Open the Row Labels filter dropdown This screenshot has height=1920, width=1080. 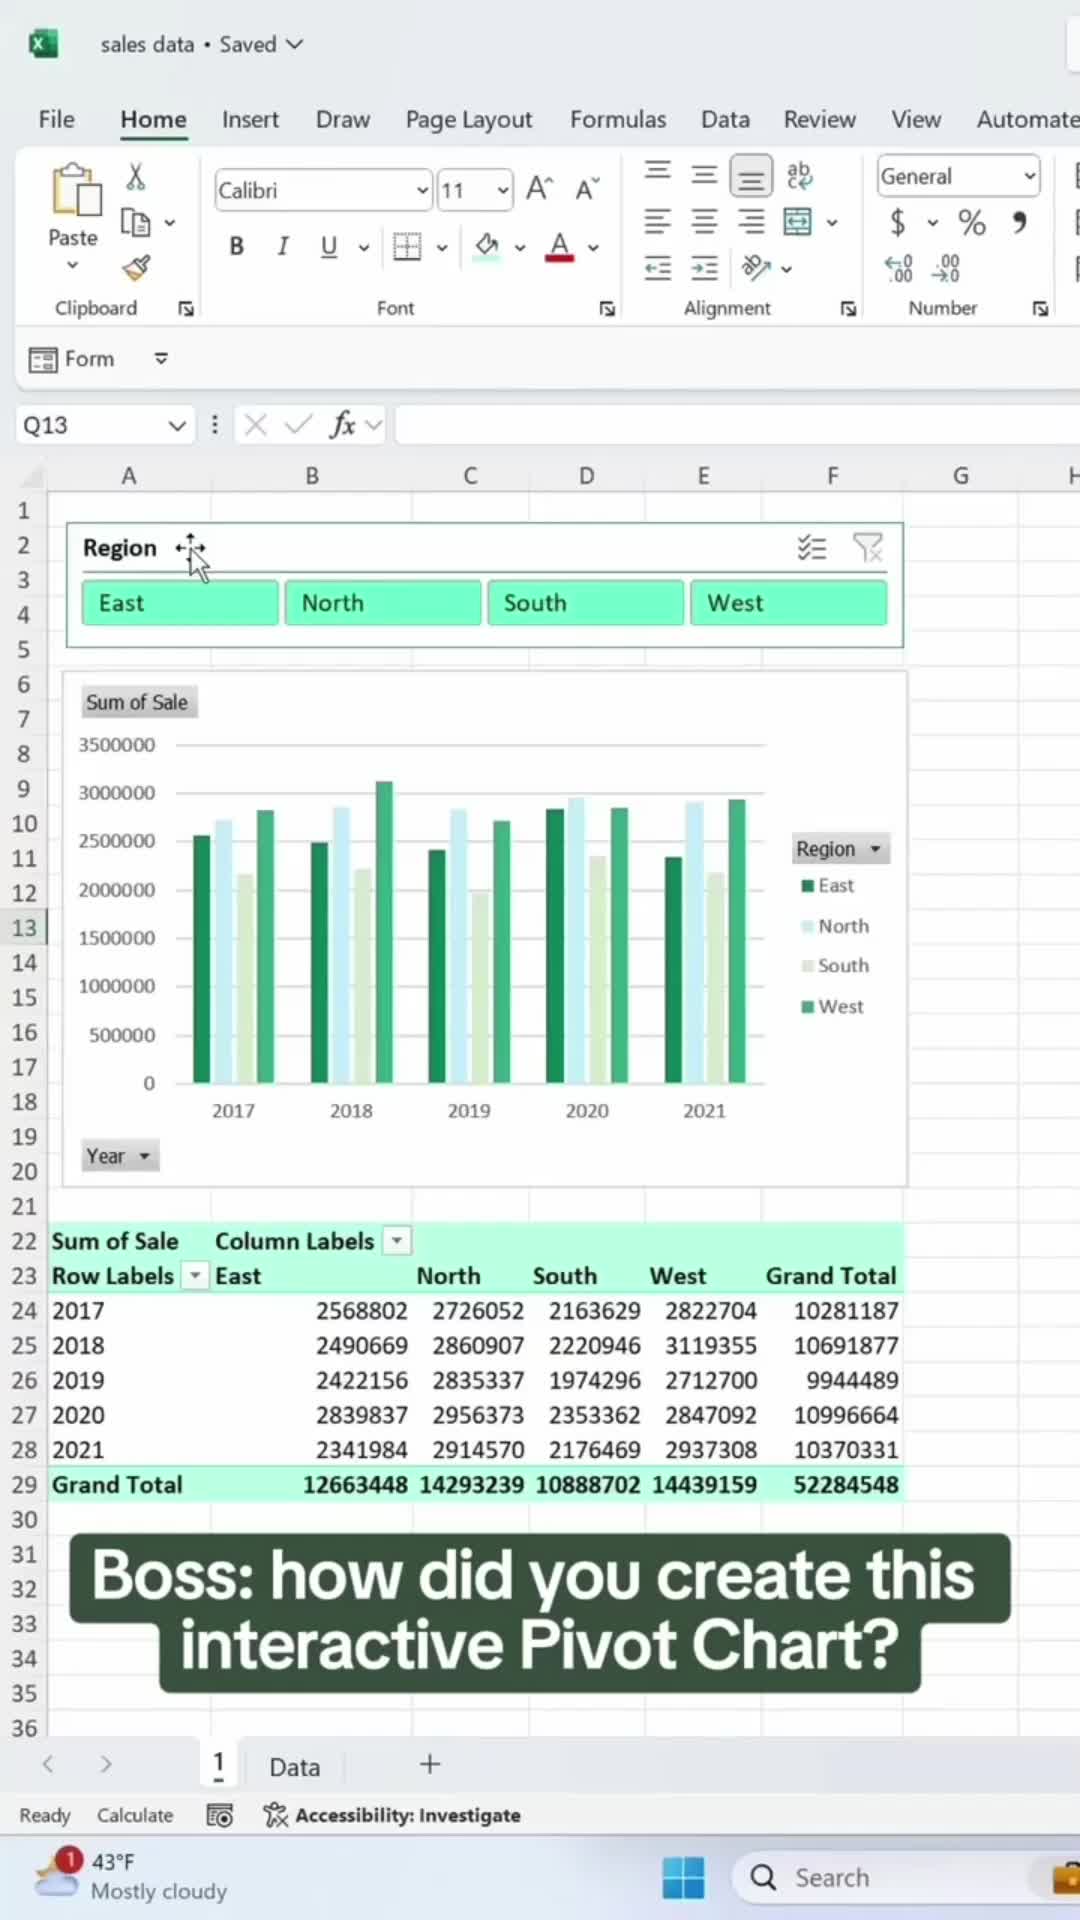(196, 1276)
